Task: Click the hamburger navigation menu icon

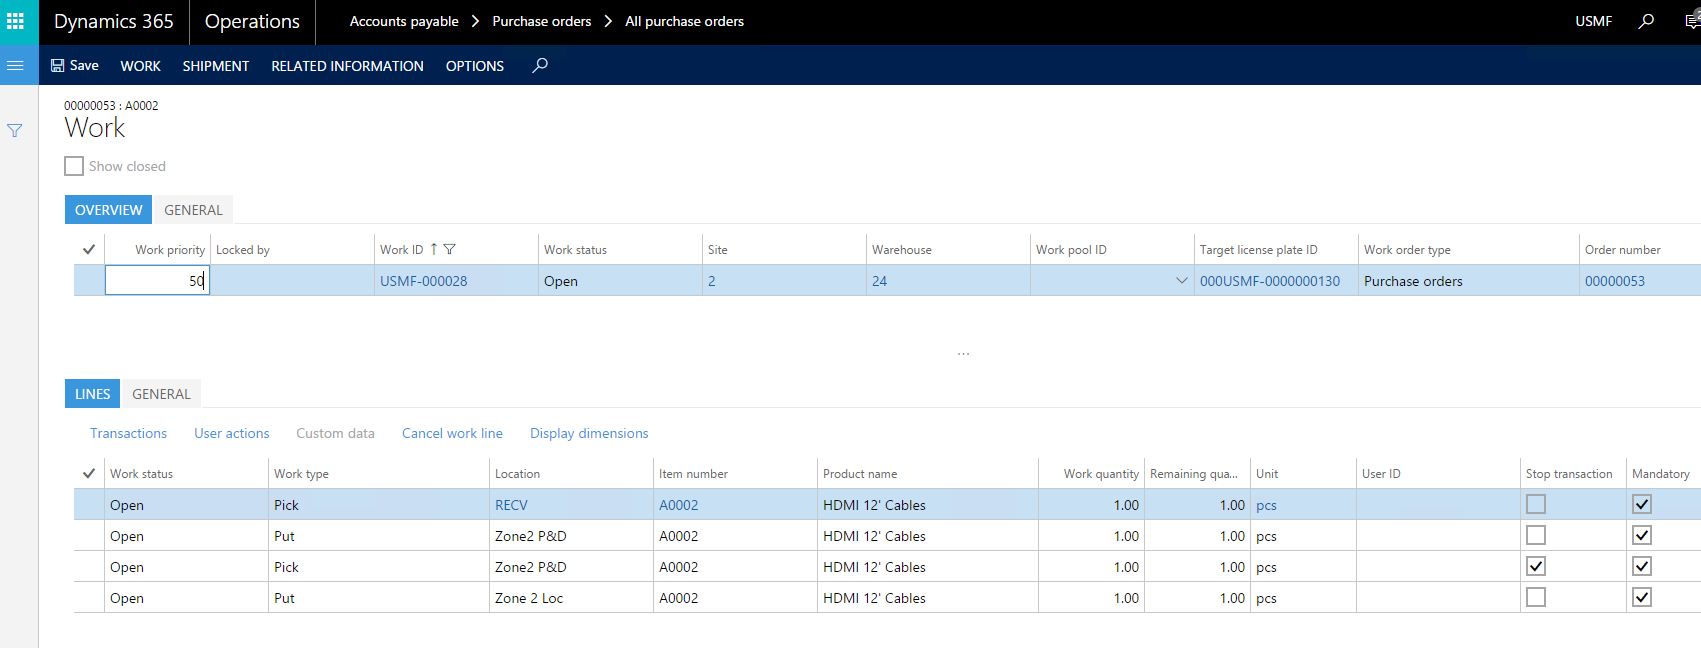Action: click(15, 65)
